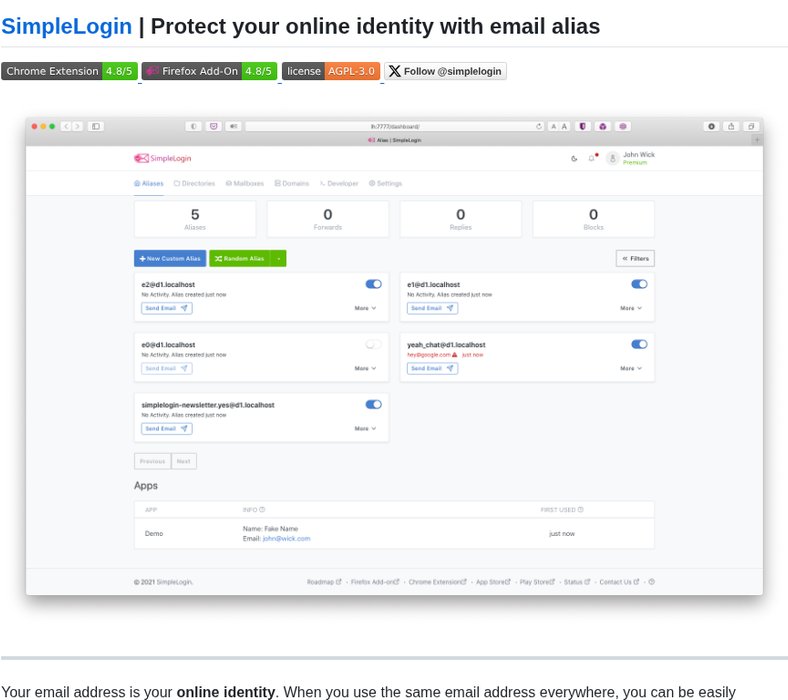This screenshot has height=700, width=788.
Task: Click the browser reload icon
Action: click(x=539, y=127)
